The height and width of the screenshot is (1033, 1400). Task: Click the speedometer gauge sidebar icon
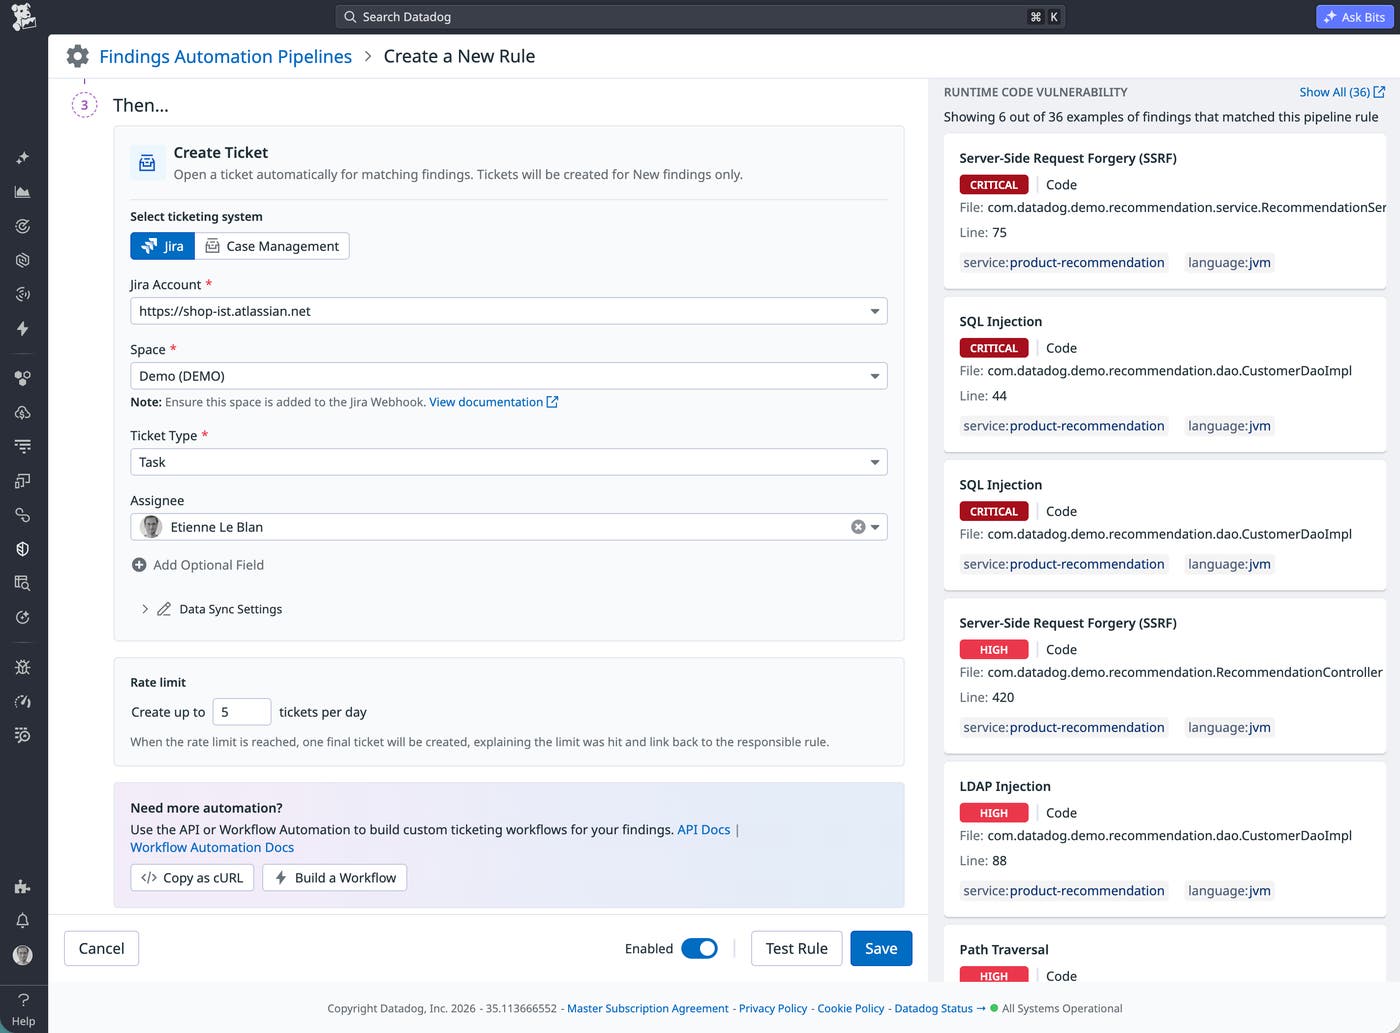[23, 701]
